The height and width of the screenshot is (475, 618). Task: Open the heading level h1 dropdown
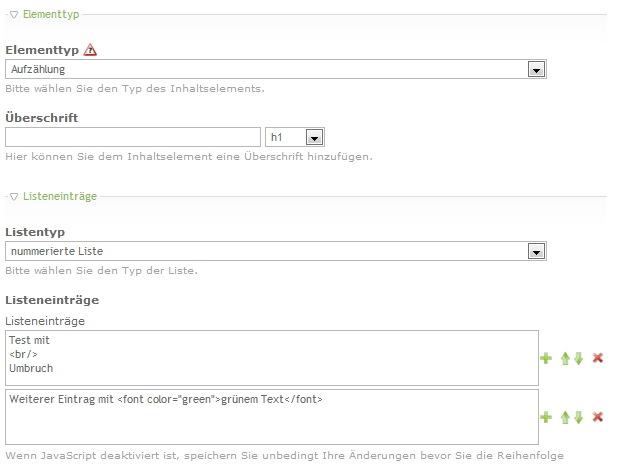pyautogui.click(x=295, y=137)
